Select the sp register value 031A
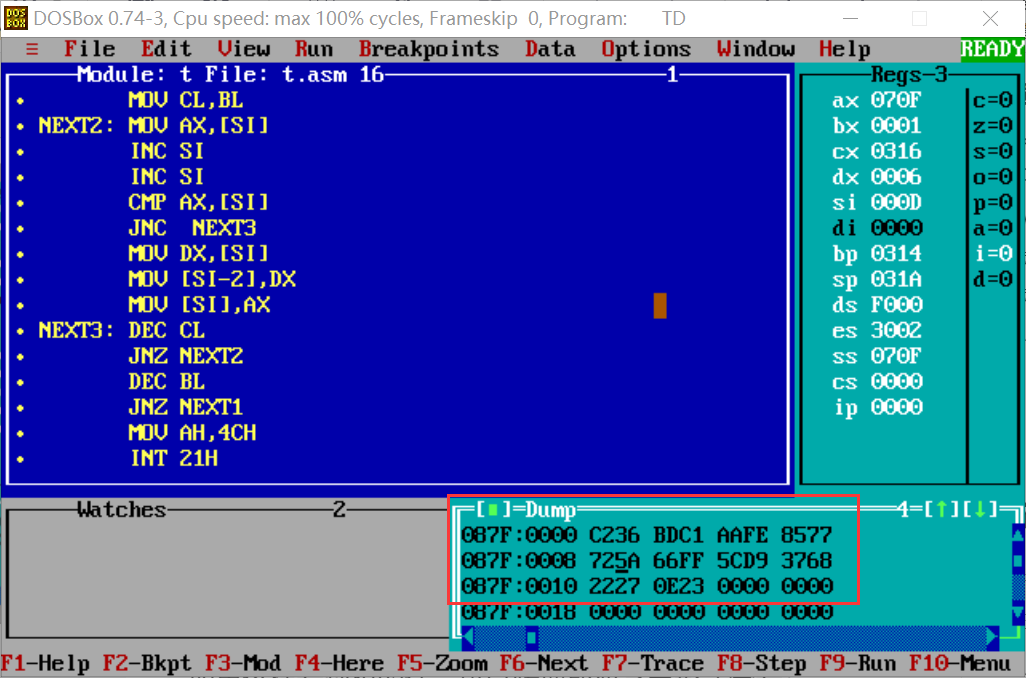 pos(896,279)
